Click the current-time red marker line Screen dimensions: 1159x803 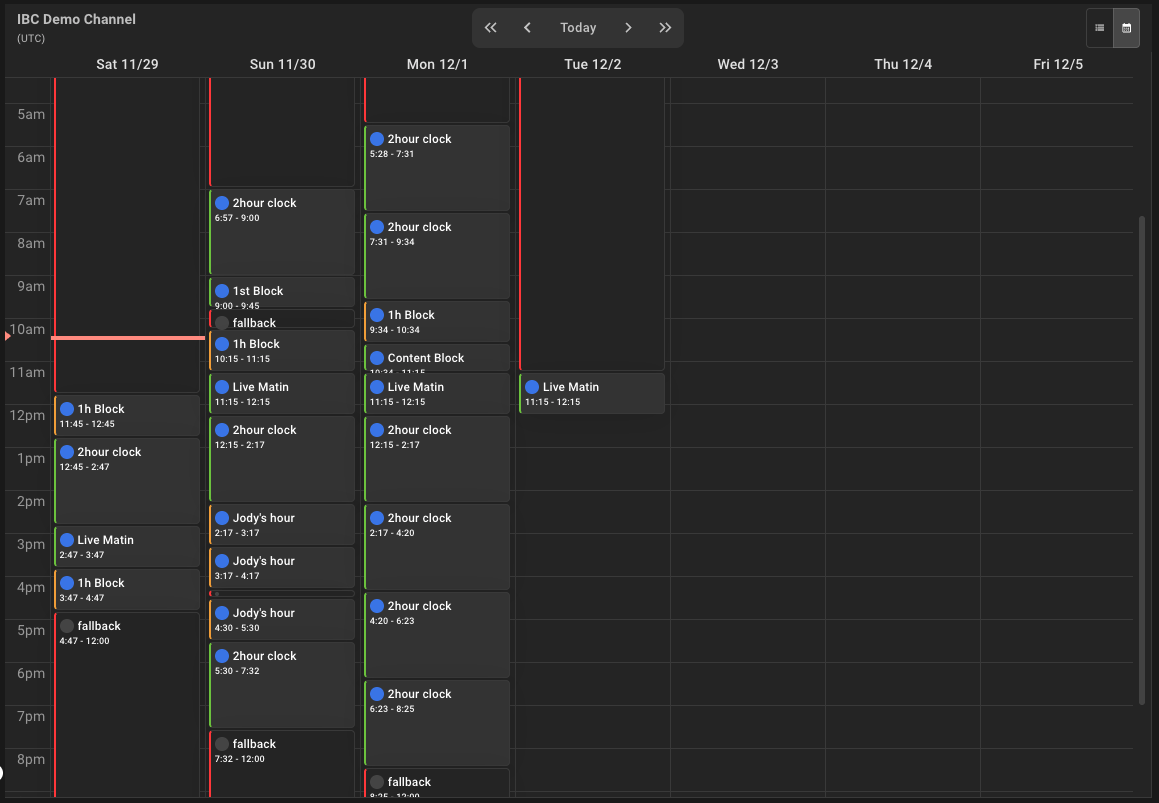(128, 338)
